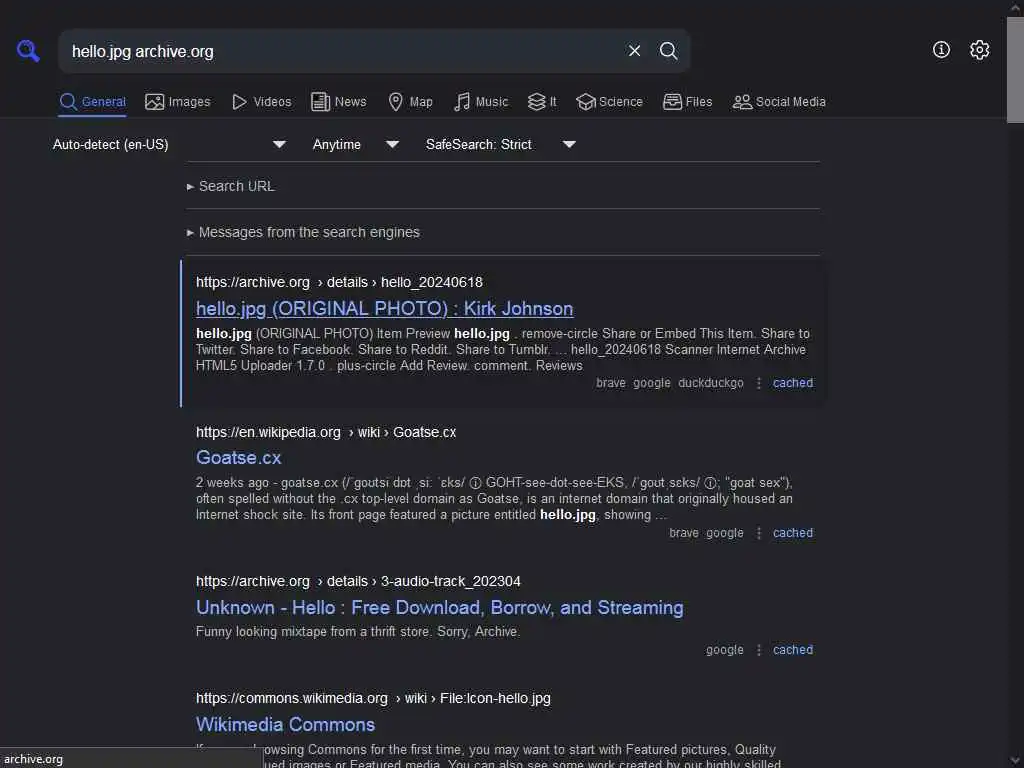Click en.wikipedia.org Goatse.cx URL
The image size is (1024, 768).
click(326, 432)
